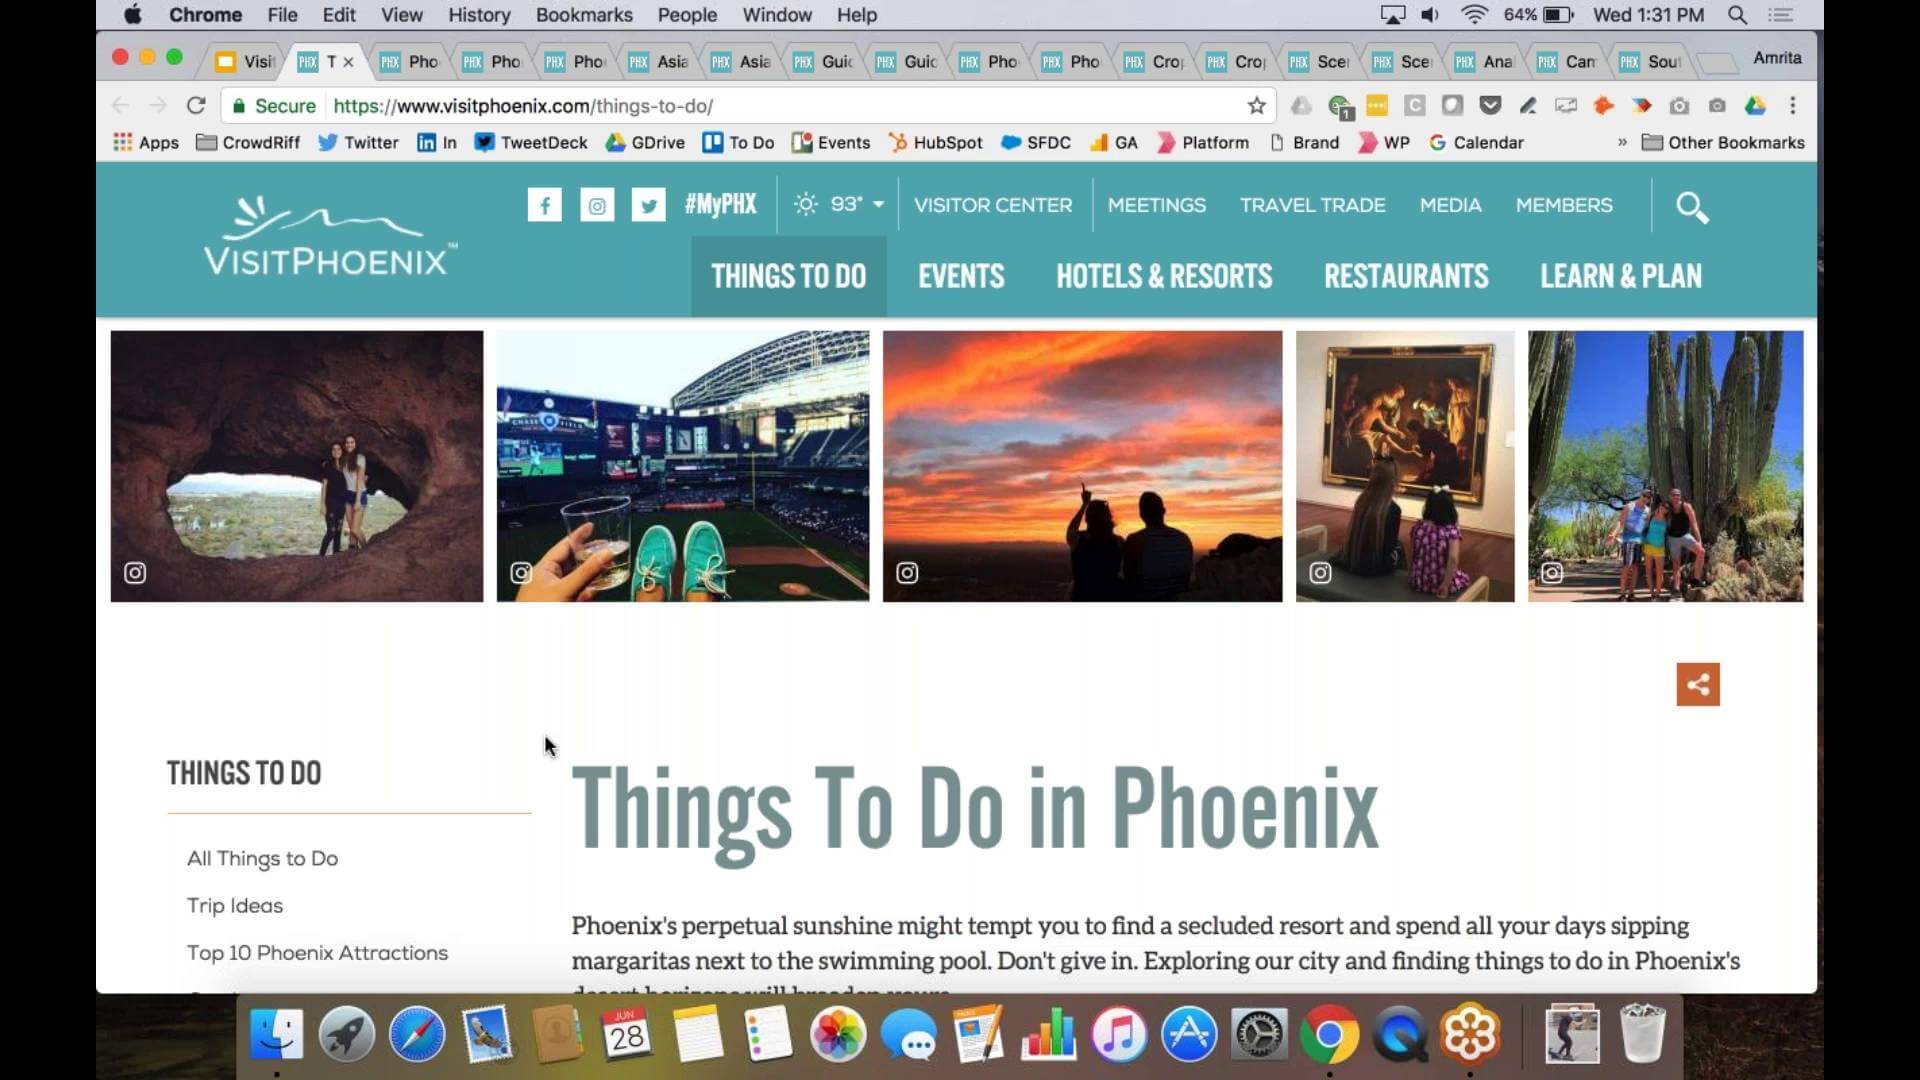Click the browser extensions dropdown arrow
The image size is (1920, 1080).
click(1621, 142)
